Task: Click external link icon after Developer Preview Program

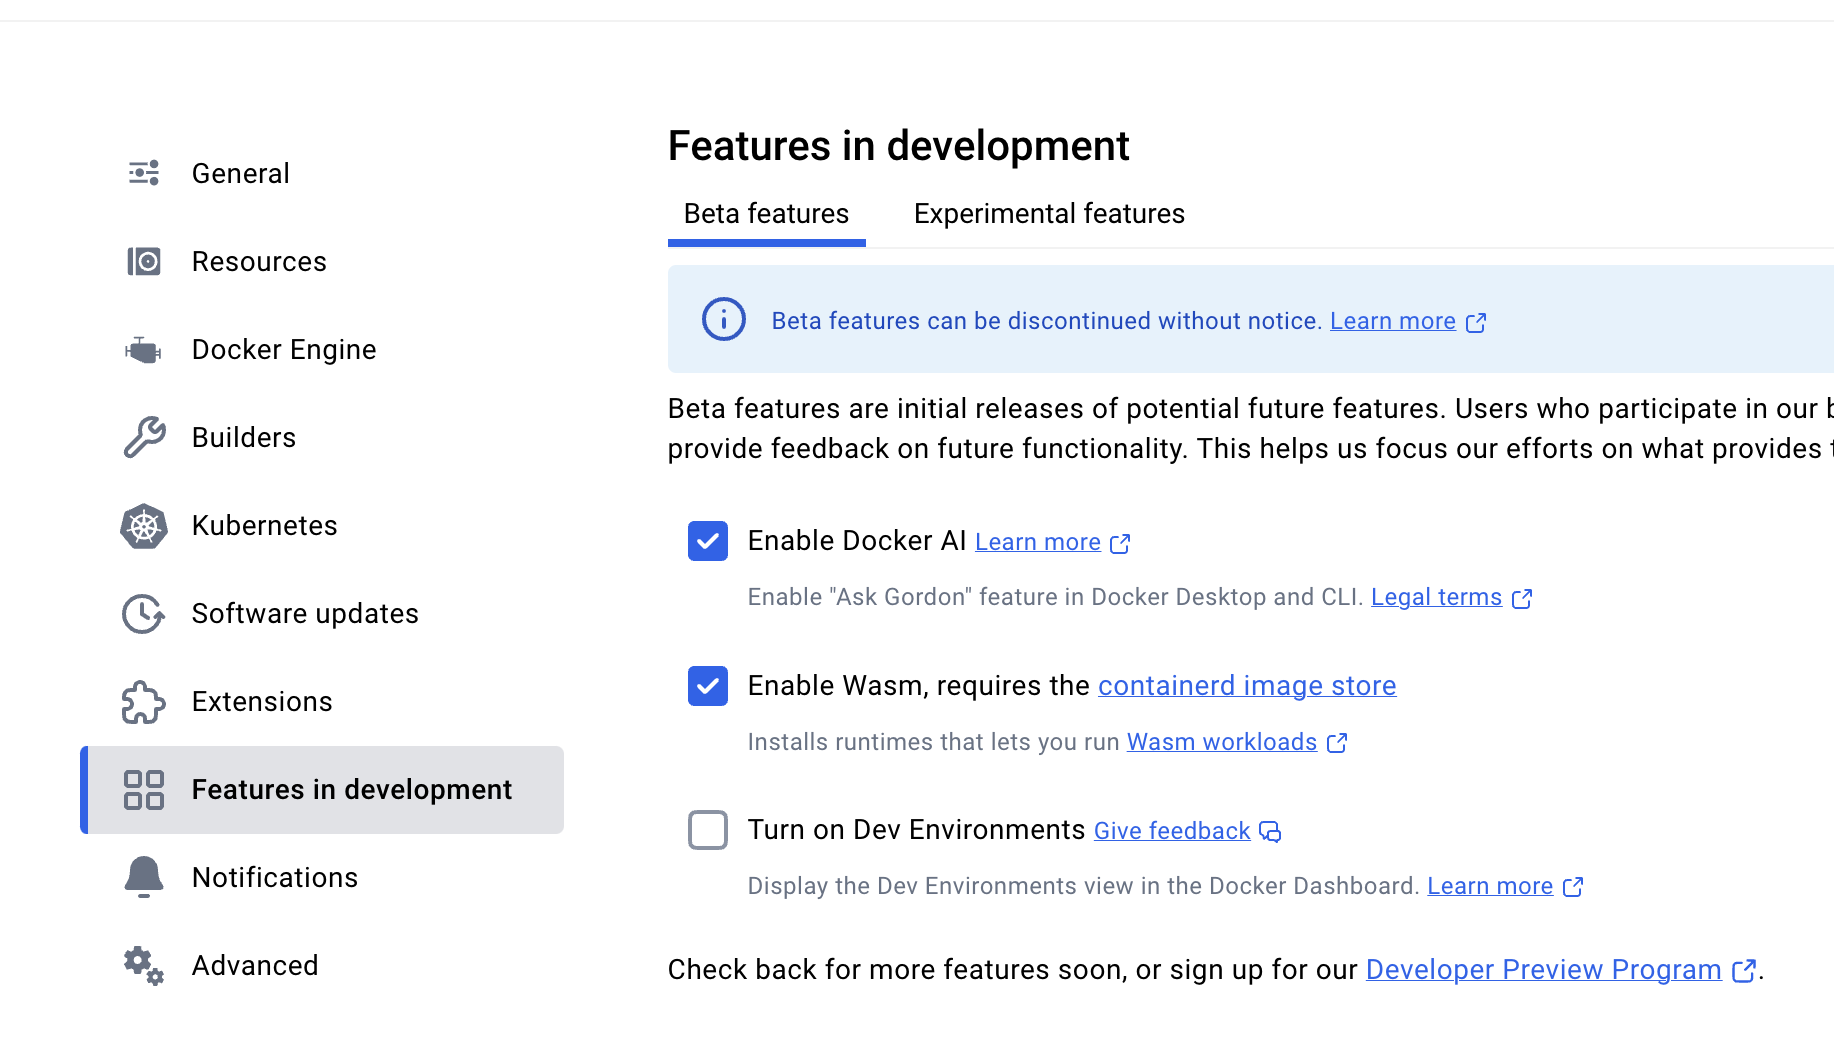Action: (1744, 971)
